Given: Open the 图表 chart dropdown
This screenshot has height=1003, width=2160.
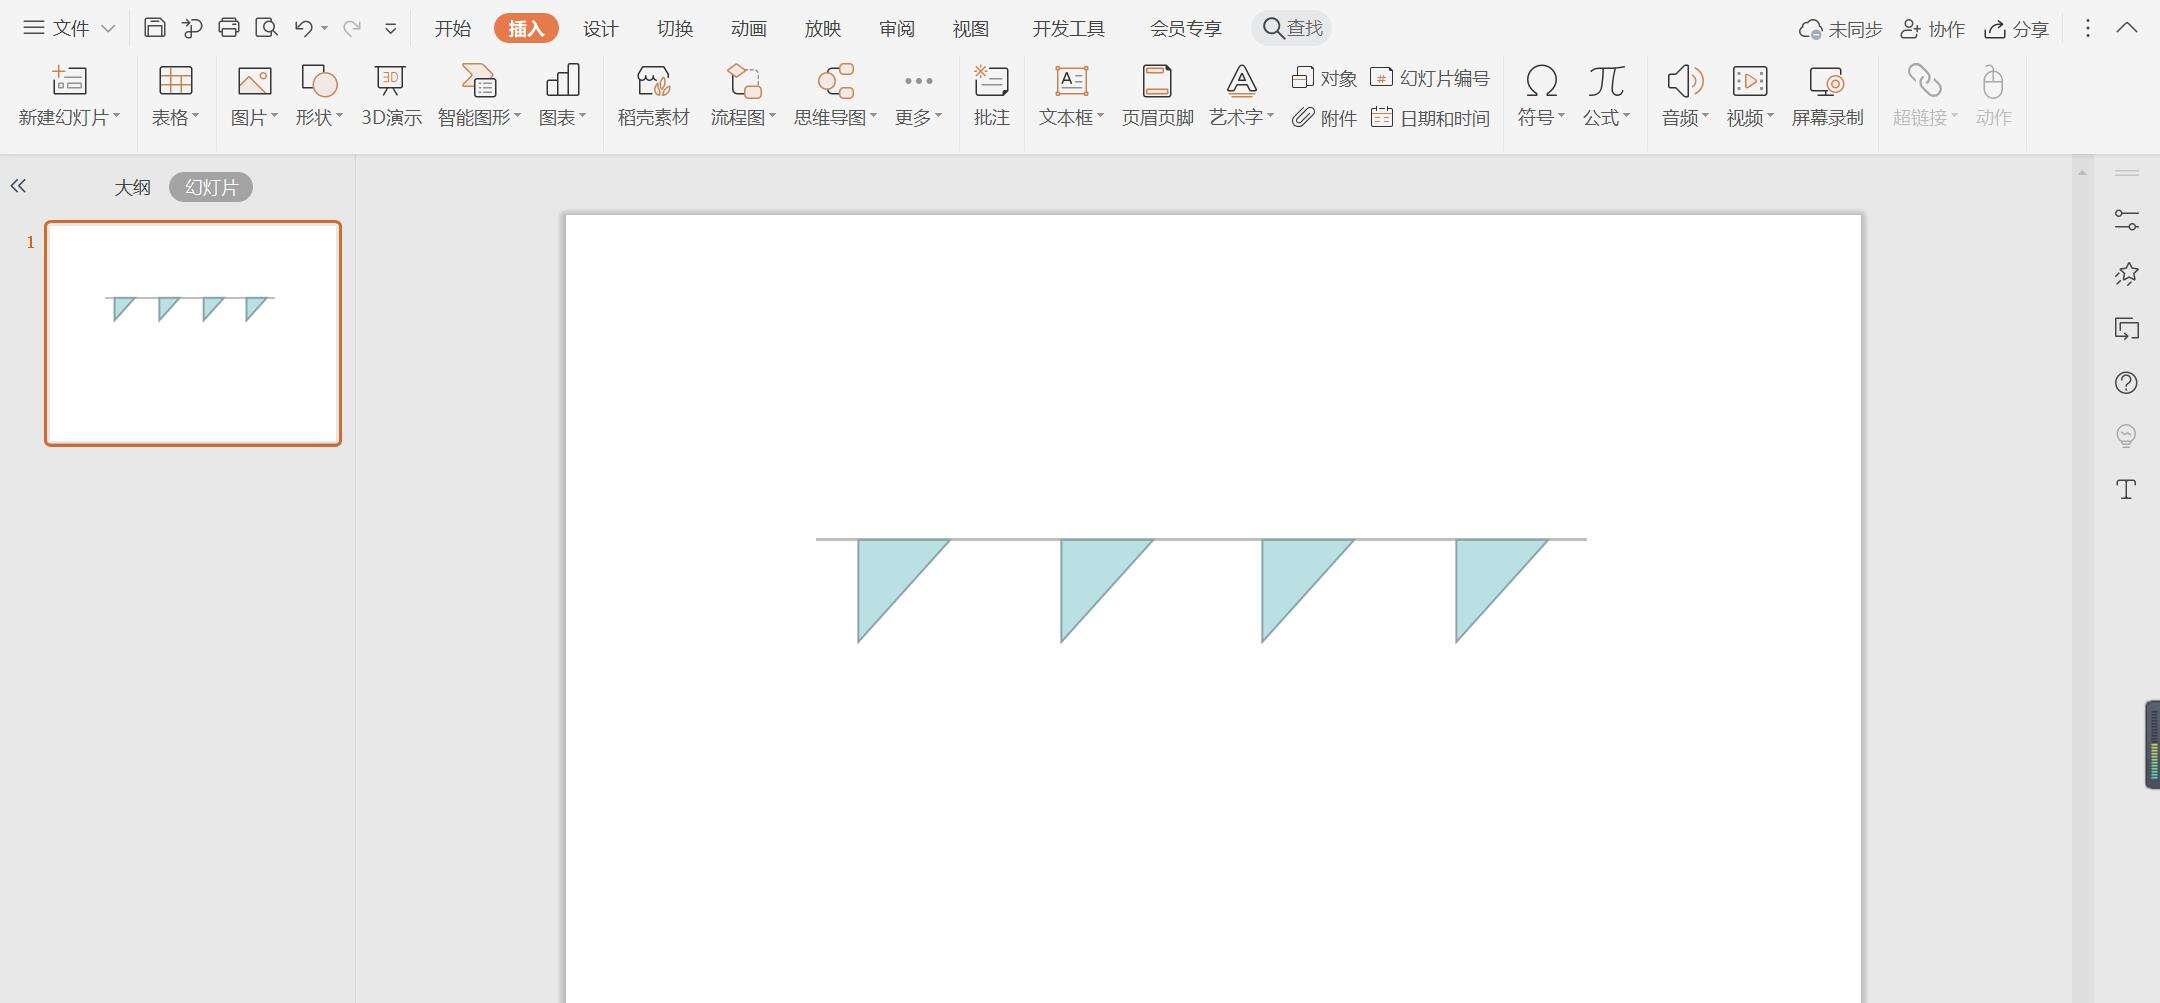Looking at the screenshot, I should pyautogui.click(x=562, y=96).
